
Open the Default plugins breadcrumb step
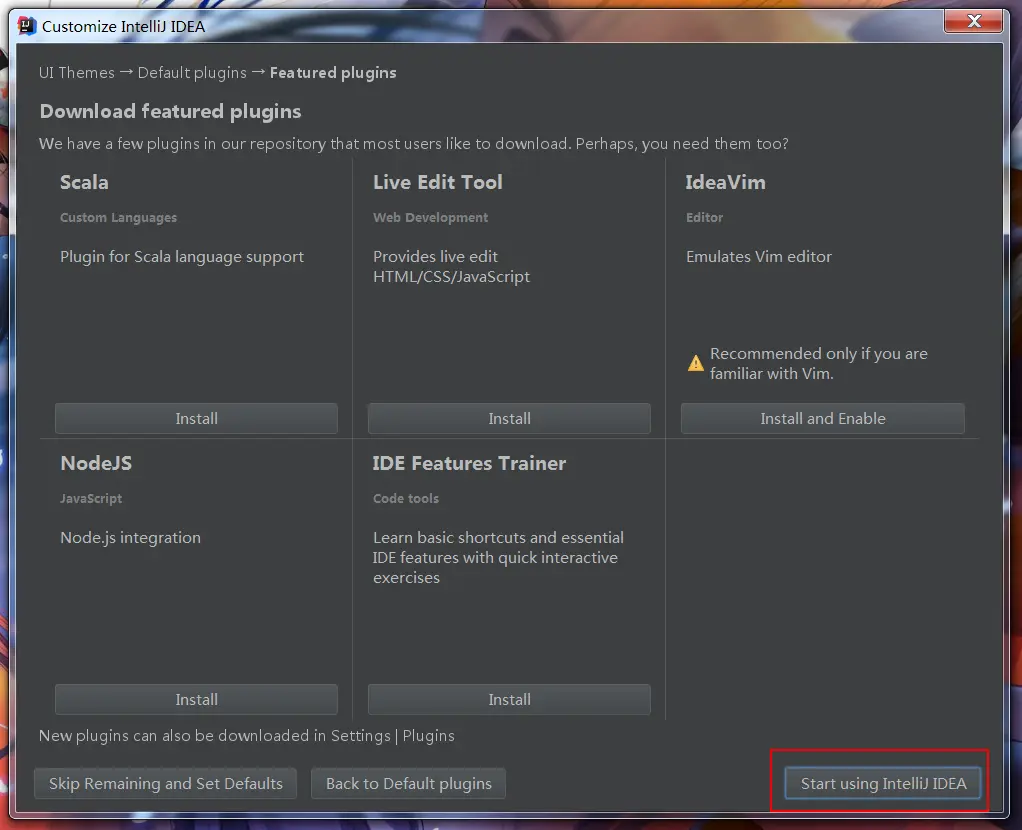point(192,72)
